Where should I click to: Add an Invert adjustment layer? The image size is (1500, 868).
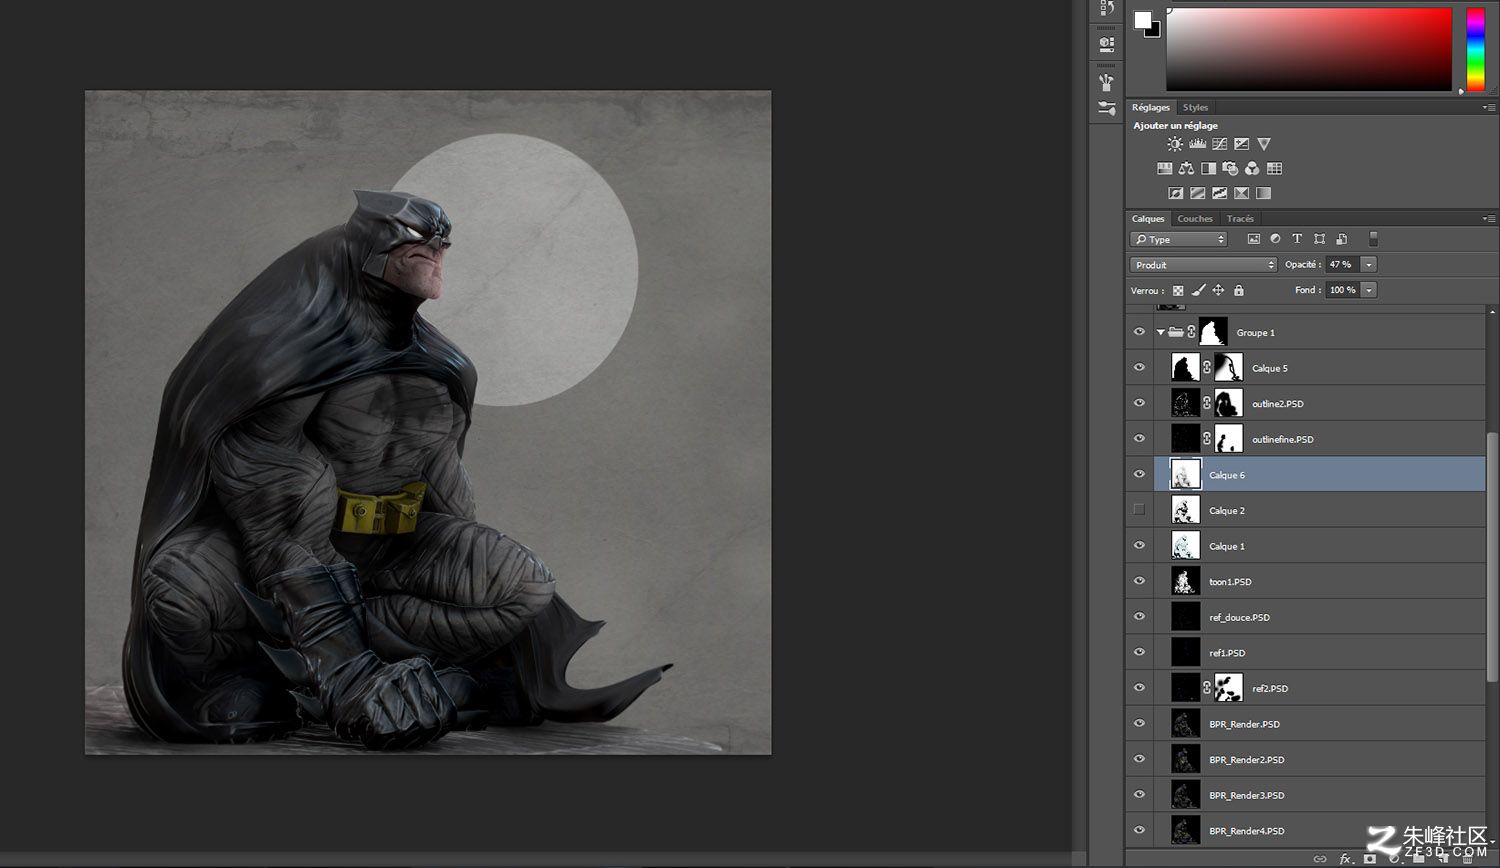[x=1176, y=193]
